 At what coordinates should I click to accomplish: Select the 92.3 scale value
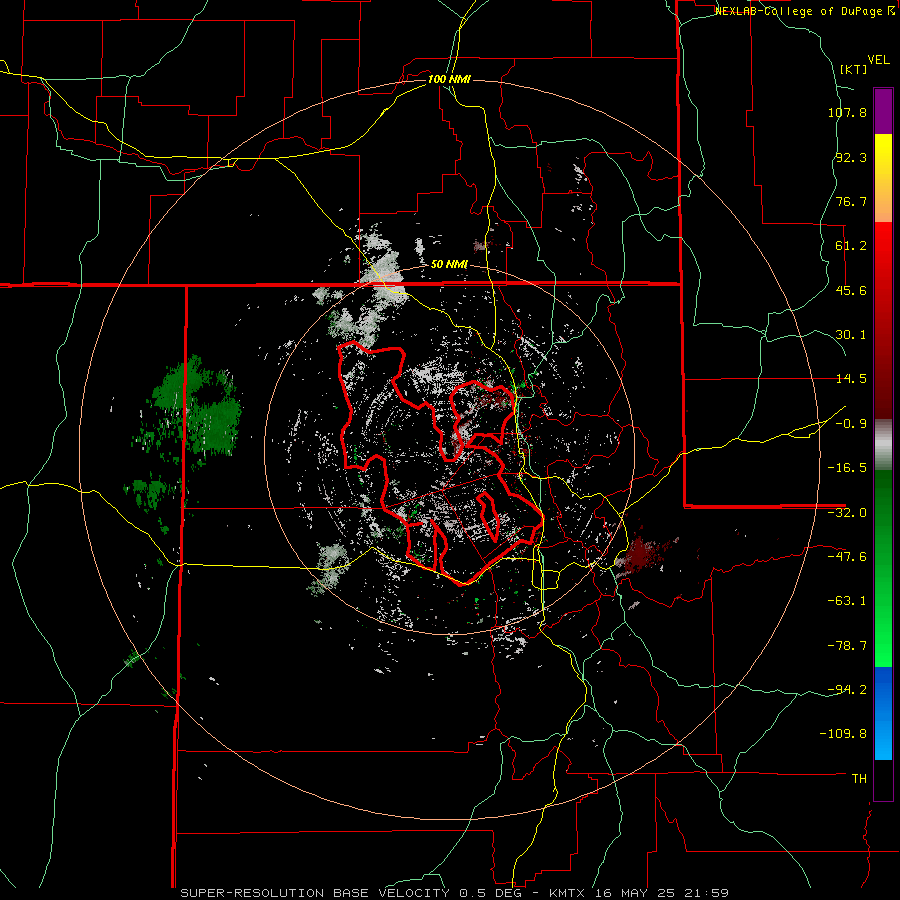(851, 157)
